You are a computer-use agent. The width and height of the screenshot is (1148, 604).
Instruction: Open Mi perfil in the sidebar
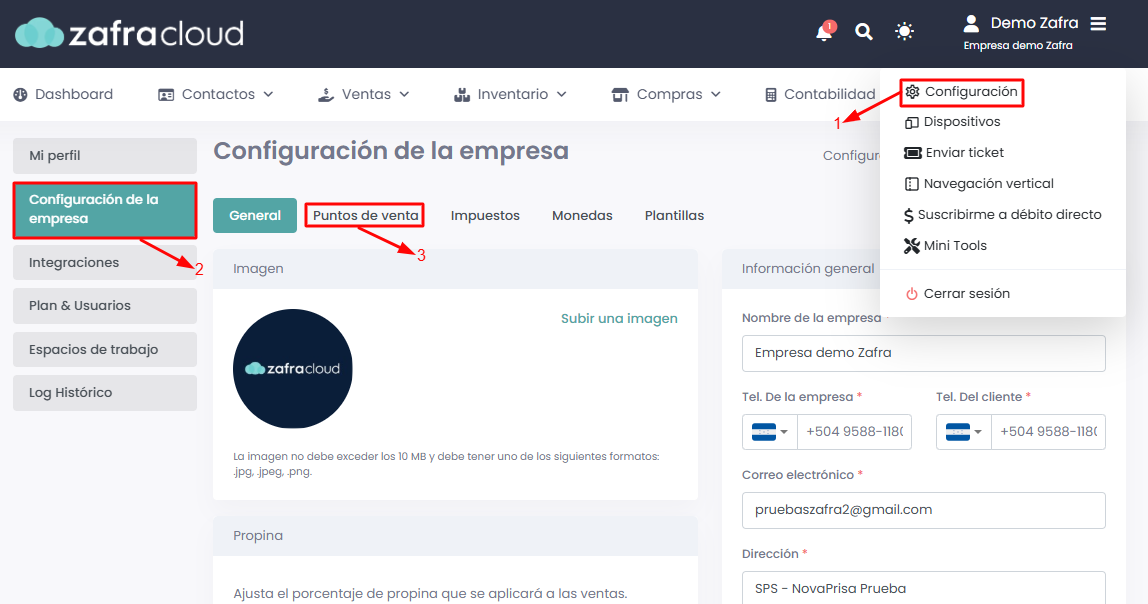tap(105, 156)
